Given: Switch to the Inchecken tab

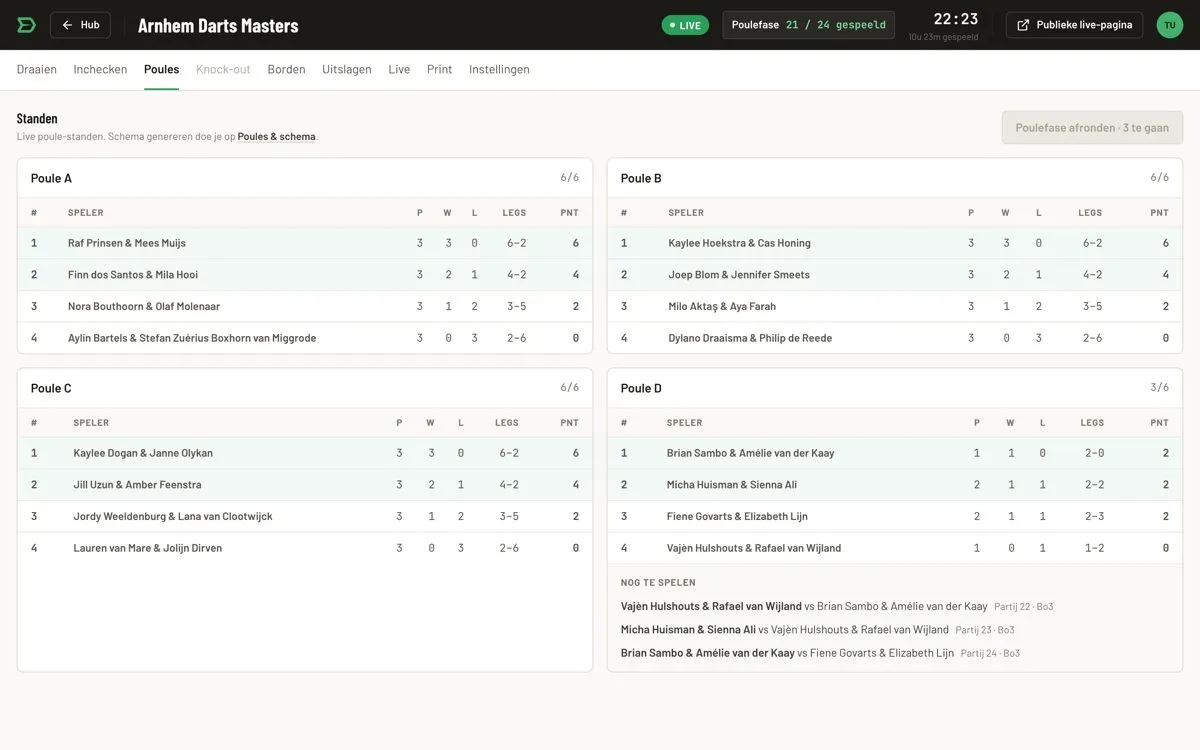Looking at the screenshot, I should click(100, 69).
